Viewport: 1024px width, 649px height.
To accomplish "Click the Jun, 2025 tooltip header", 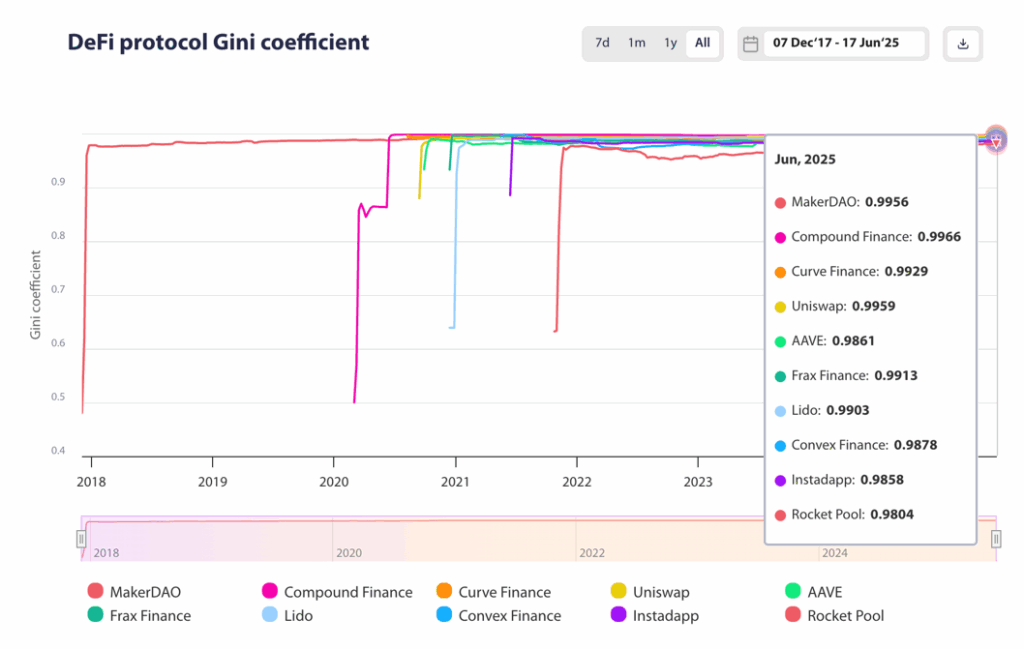I will pos(805,159).
